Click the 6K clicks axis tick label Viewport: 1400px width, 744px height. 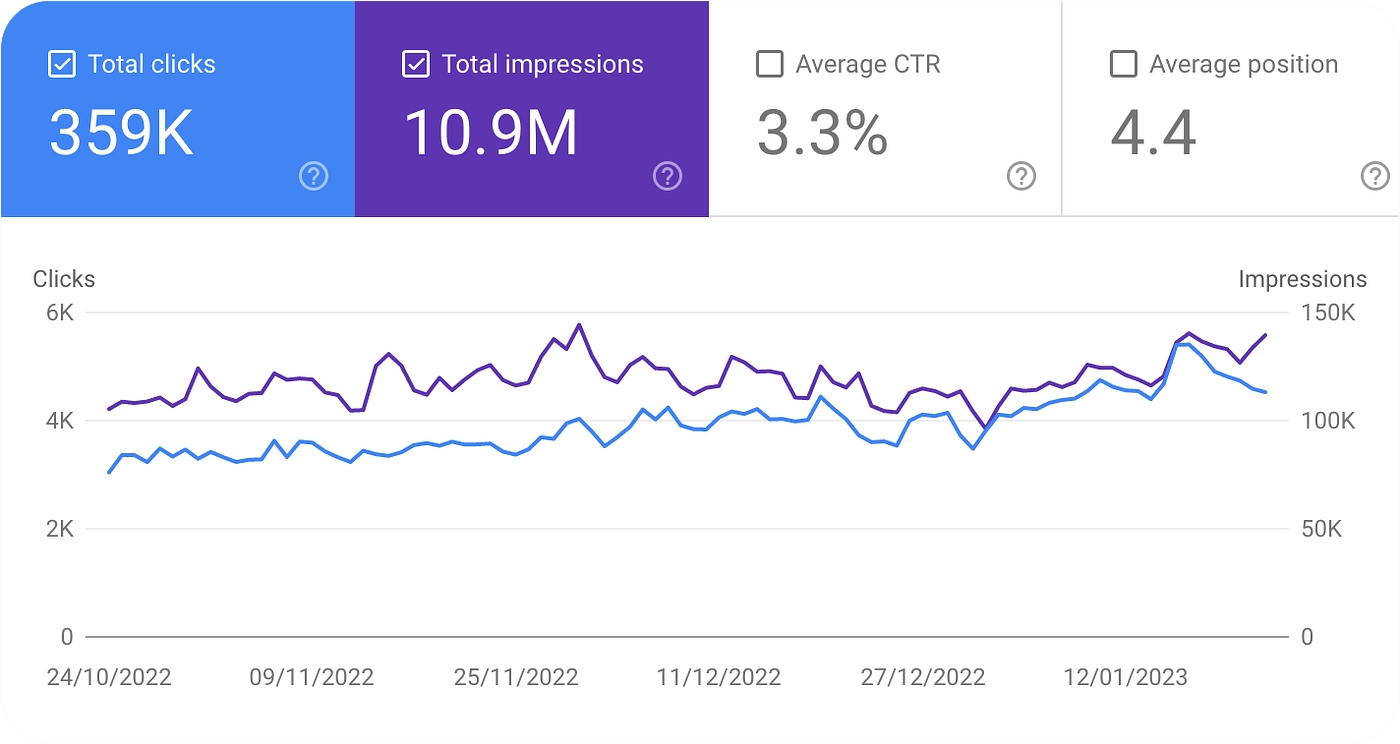pos(60,313)
